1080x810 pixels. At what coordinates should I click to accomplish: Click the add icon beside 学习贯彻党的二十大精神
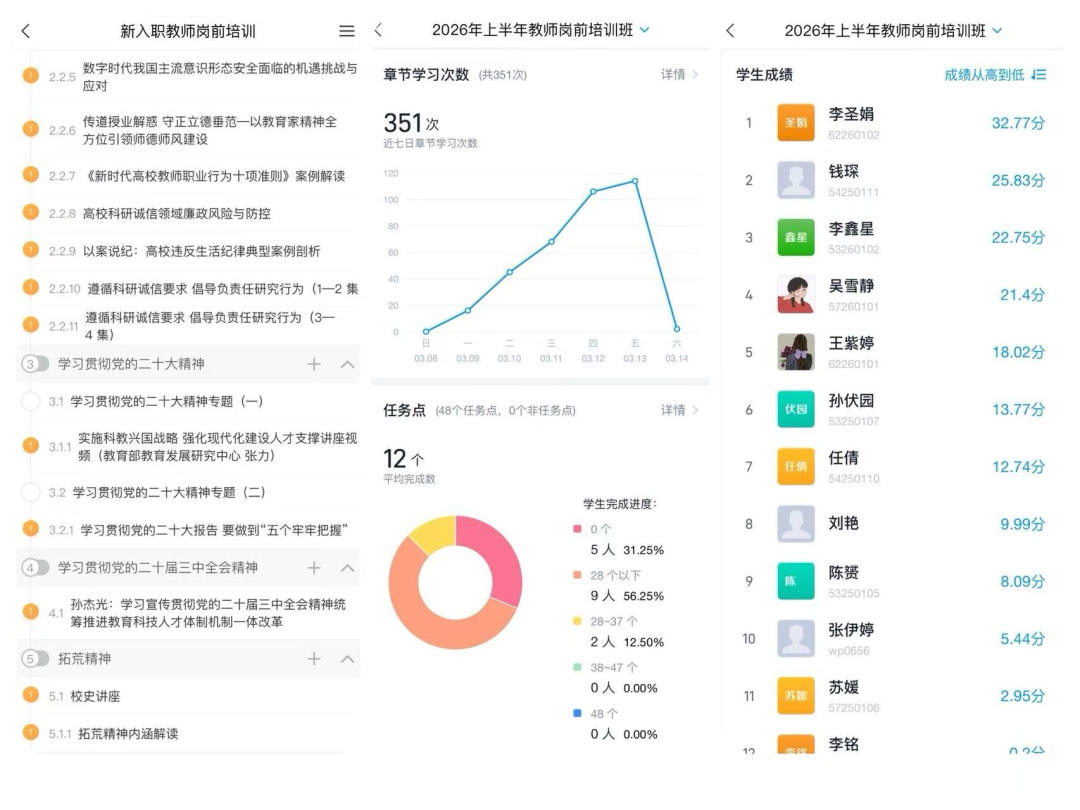tap(315, 364)
